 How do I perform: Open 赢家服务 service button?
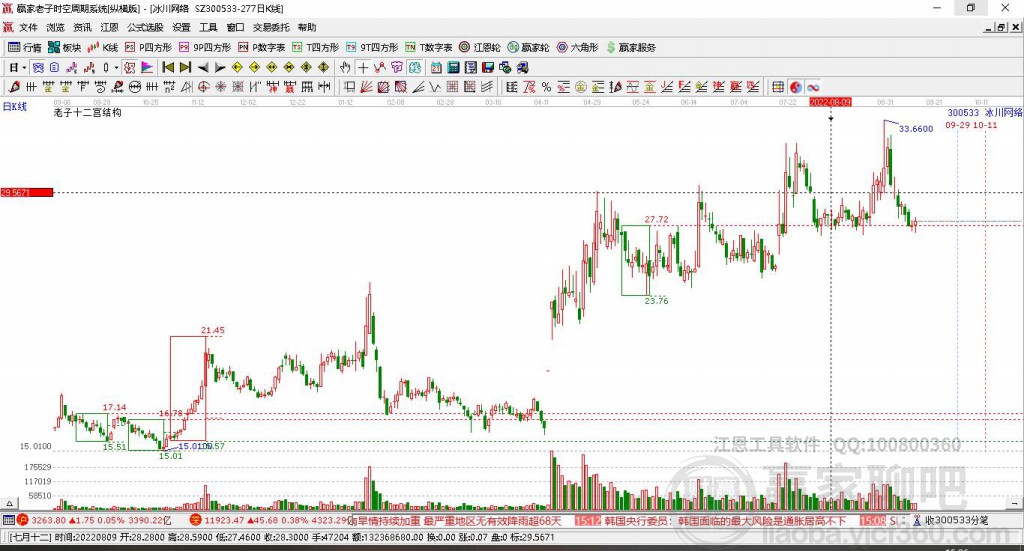[632, 47]
